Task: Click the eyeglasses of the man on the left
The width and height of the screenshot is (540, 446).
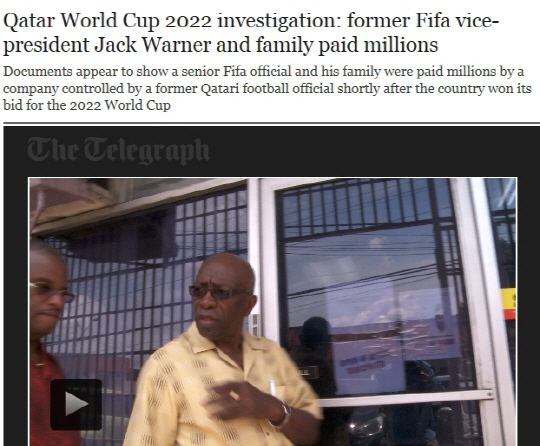Action: pyautogui.click(x=52, y=291)
